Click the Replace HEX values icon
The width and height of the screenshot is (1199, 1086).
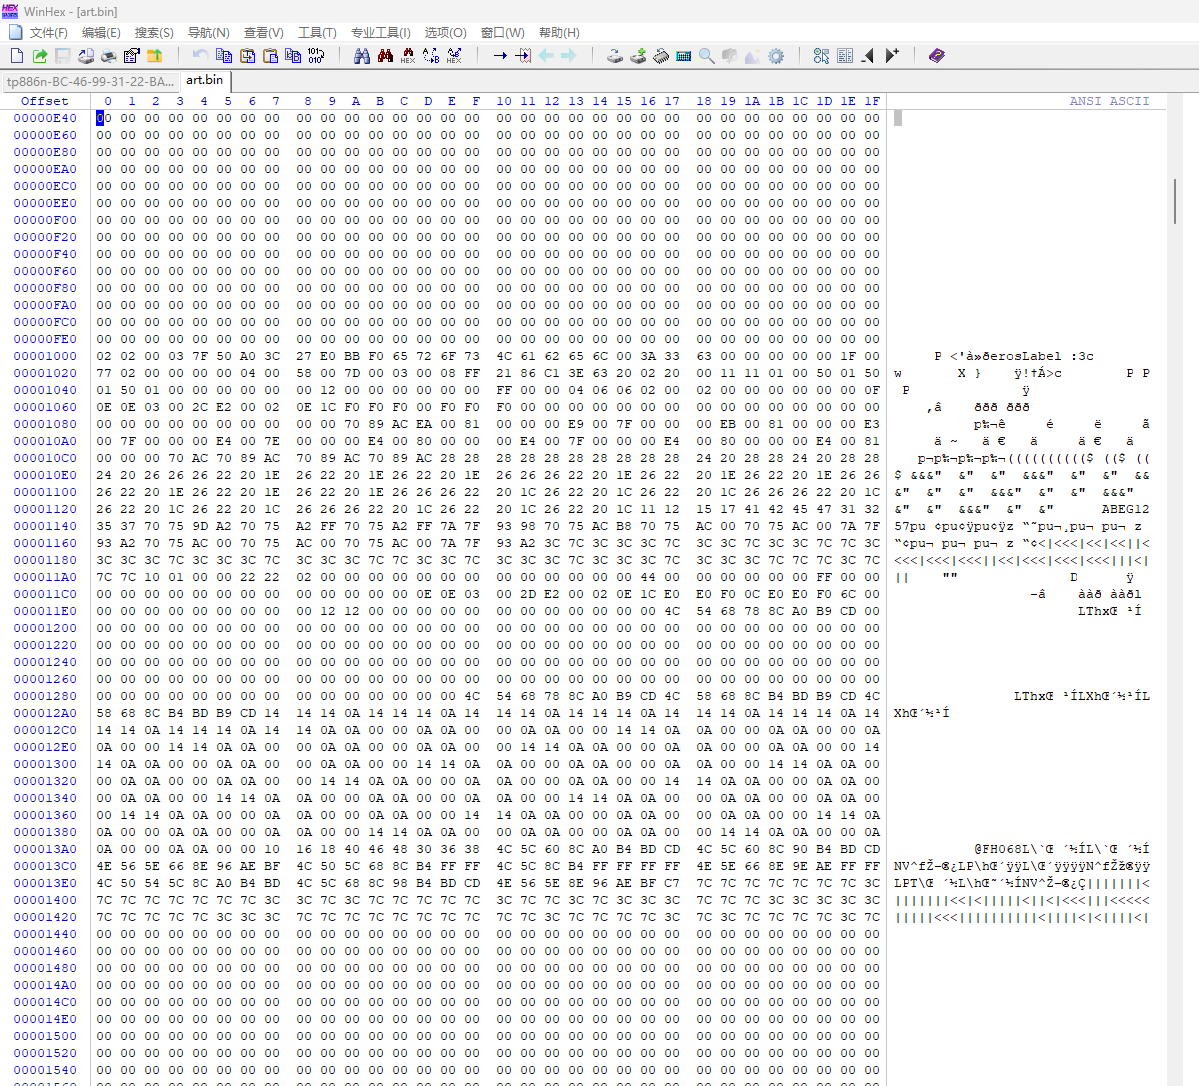(x=454, y=56)
